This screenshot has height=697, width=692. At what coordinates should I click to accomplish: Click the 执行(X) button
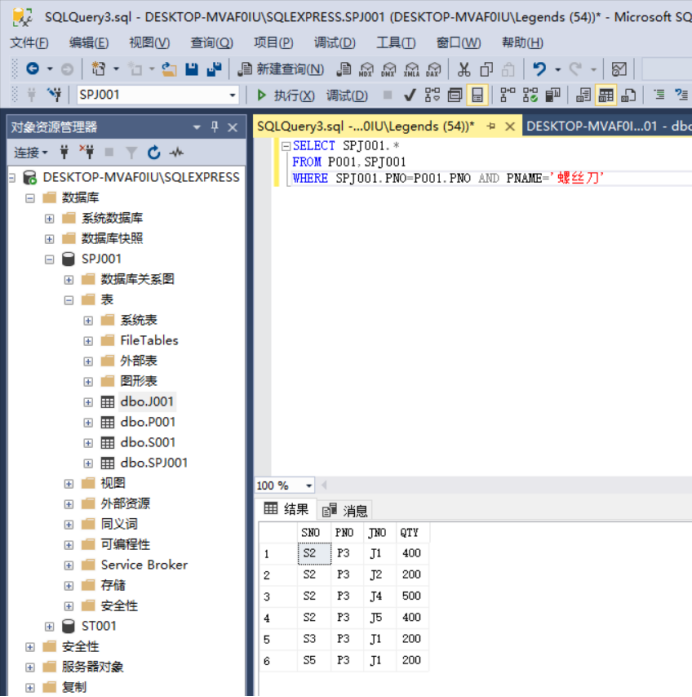click(286, 95)
